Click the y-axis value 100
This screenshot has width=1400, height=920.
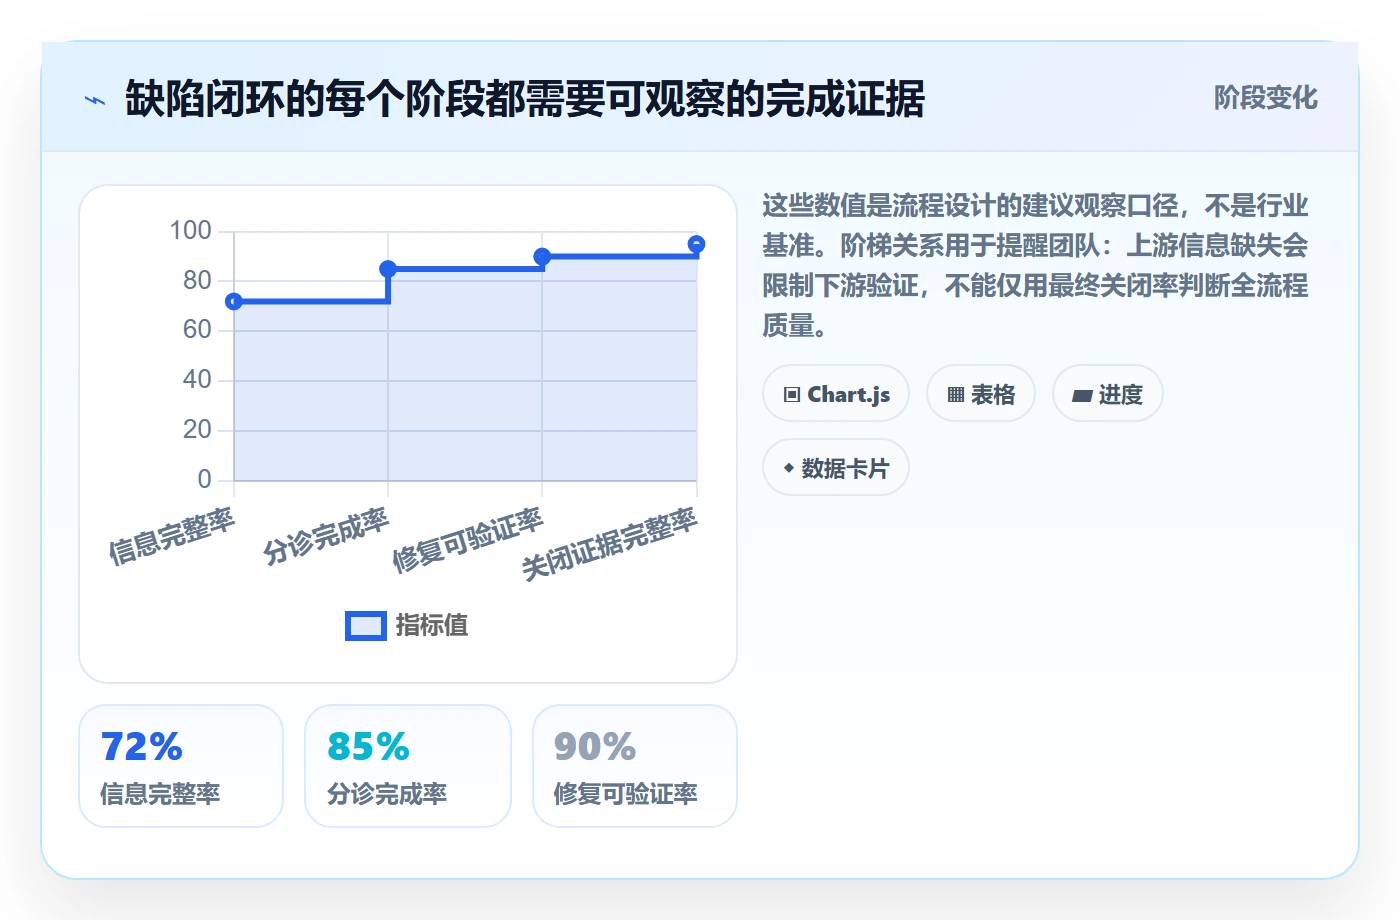[190, 231]
